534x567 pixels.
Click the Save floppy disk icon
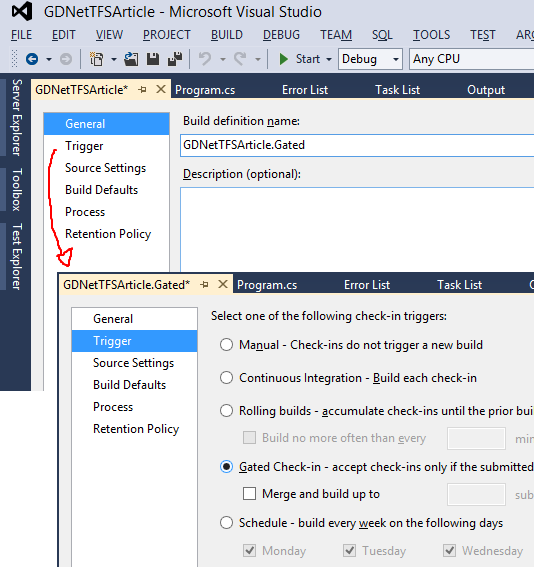(153, 59)
